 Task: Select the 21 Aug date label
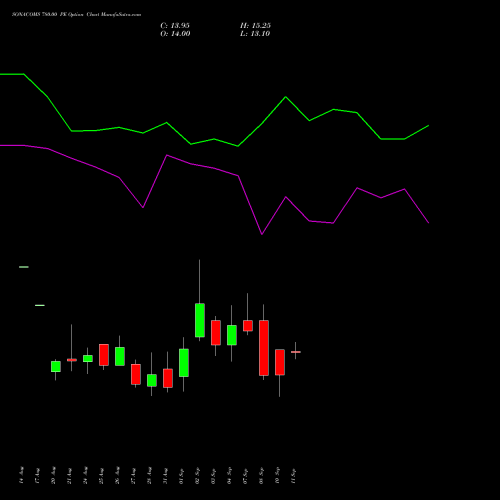70,476
